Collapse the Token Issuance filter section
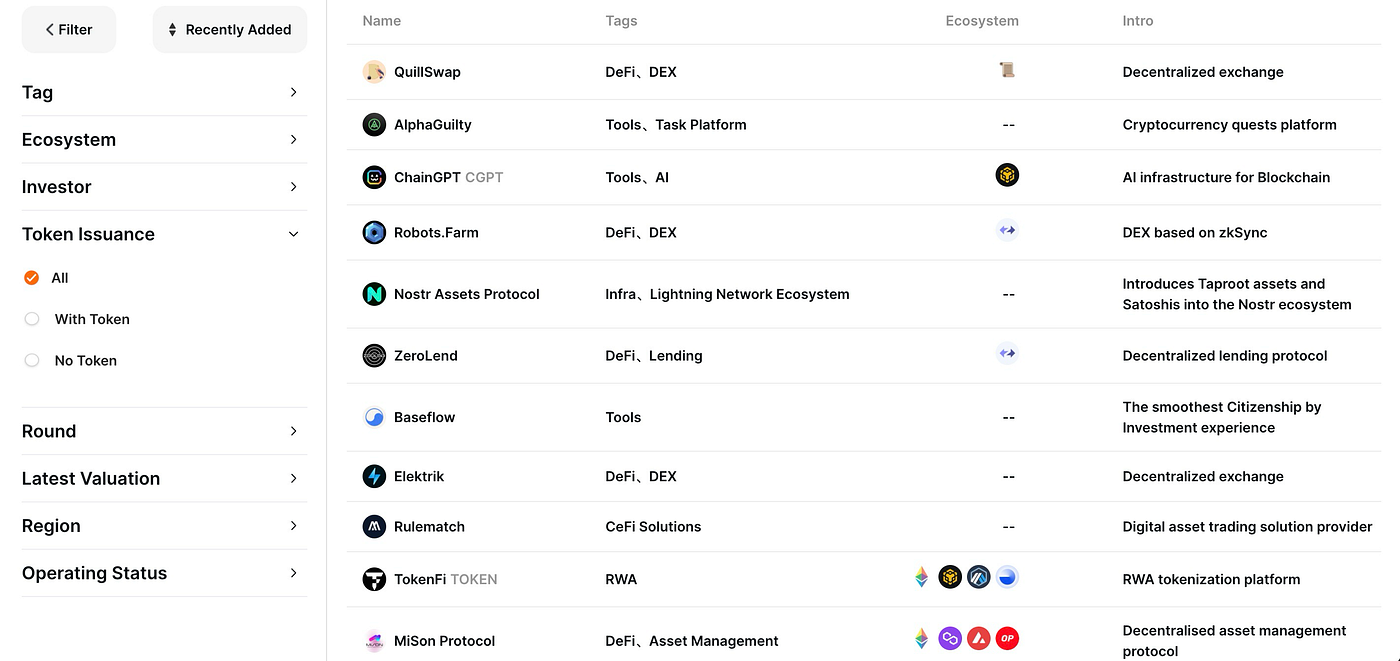 click(x=164, y=234)
